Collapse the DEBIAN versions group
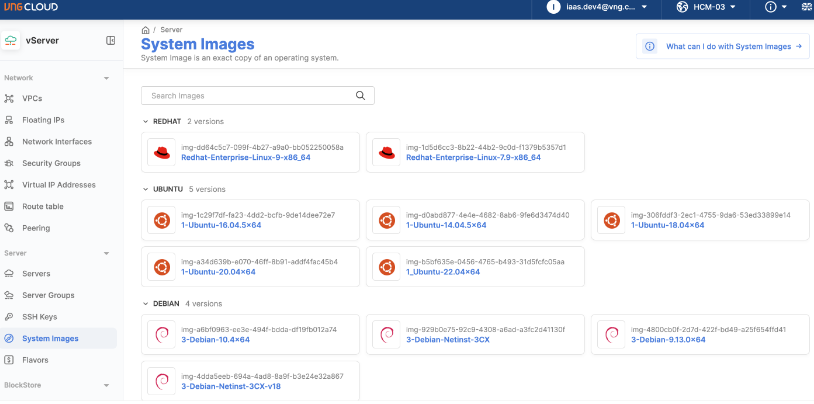The image size is (814, 404). [146, 303]
